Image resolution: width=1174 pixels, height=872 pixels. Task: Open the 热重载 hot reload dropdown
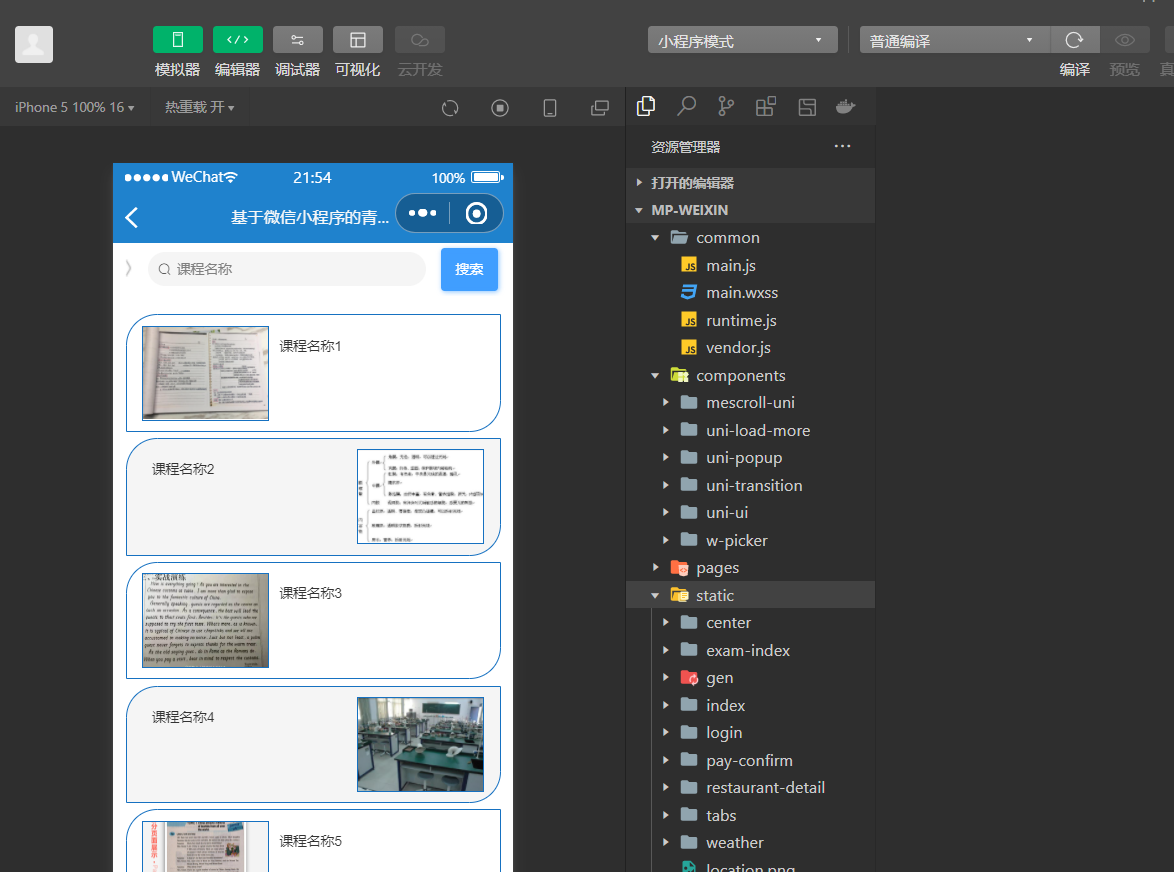click(199, 107)
